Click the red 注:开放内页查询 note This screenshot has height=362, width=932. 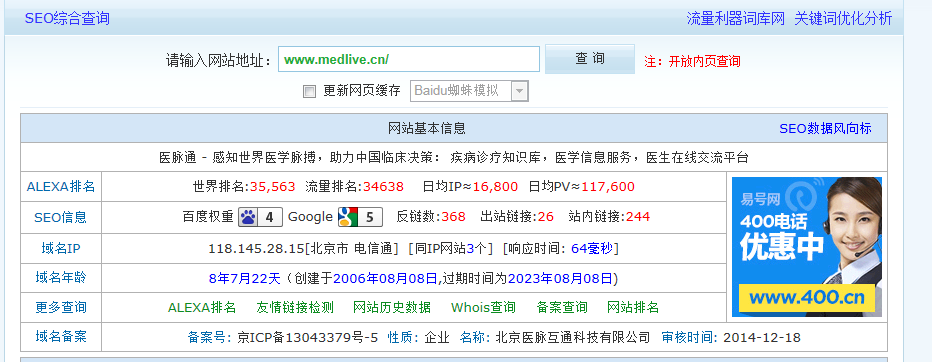tap(692, 61)
